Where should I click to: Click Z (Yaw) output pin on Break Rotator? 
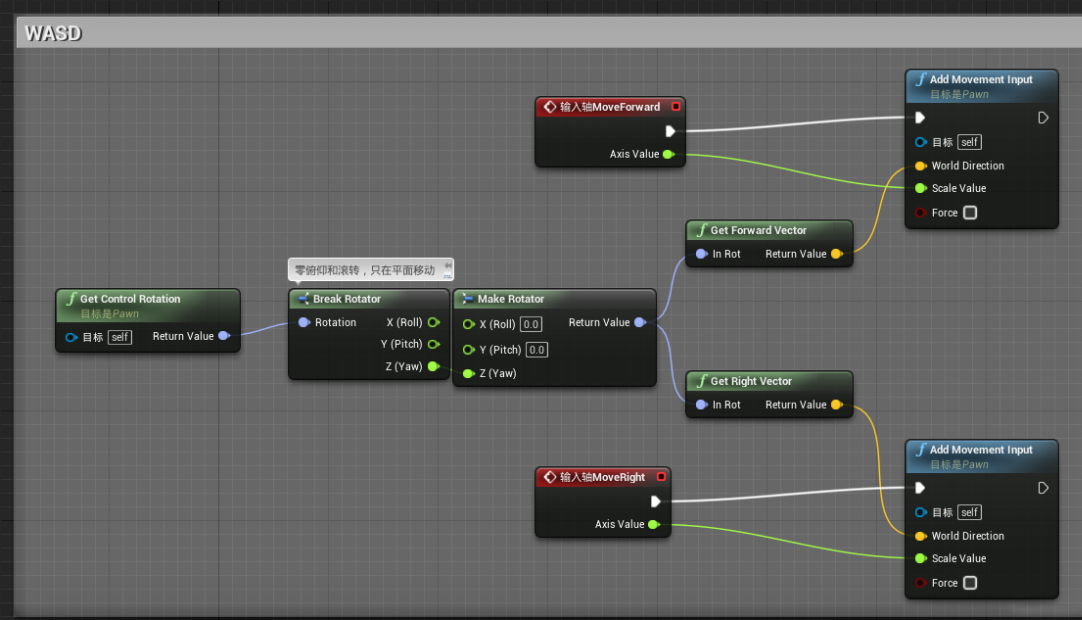433,366
